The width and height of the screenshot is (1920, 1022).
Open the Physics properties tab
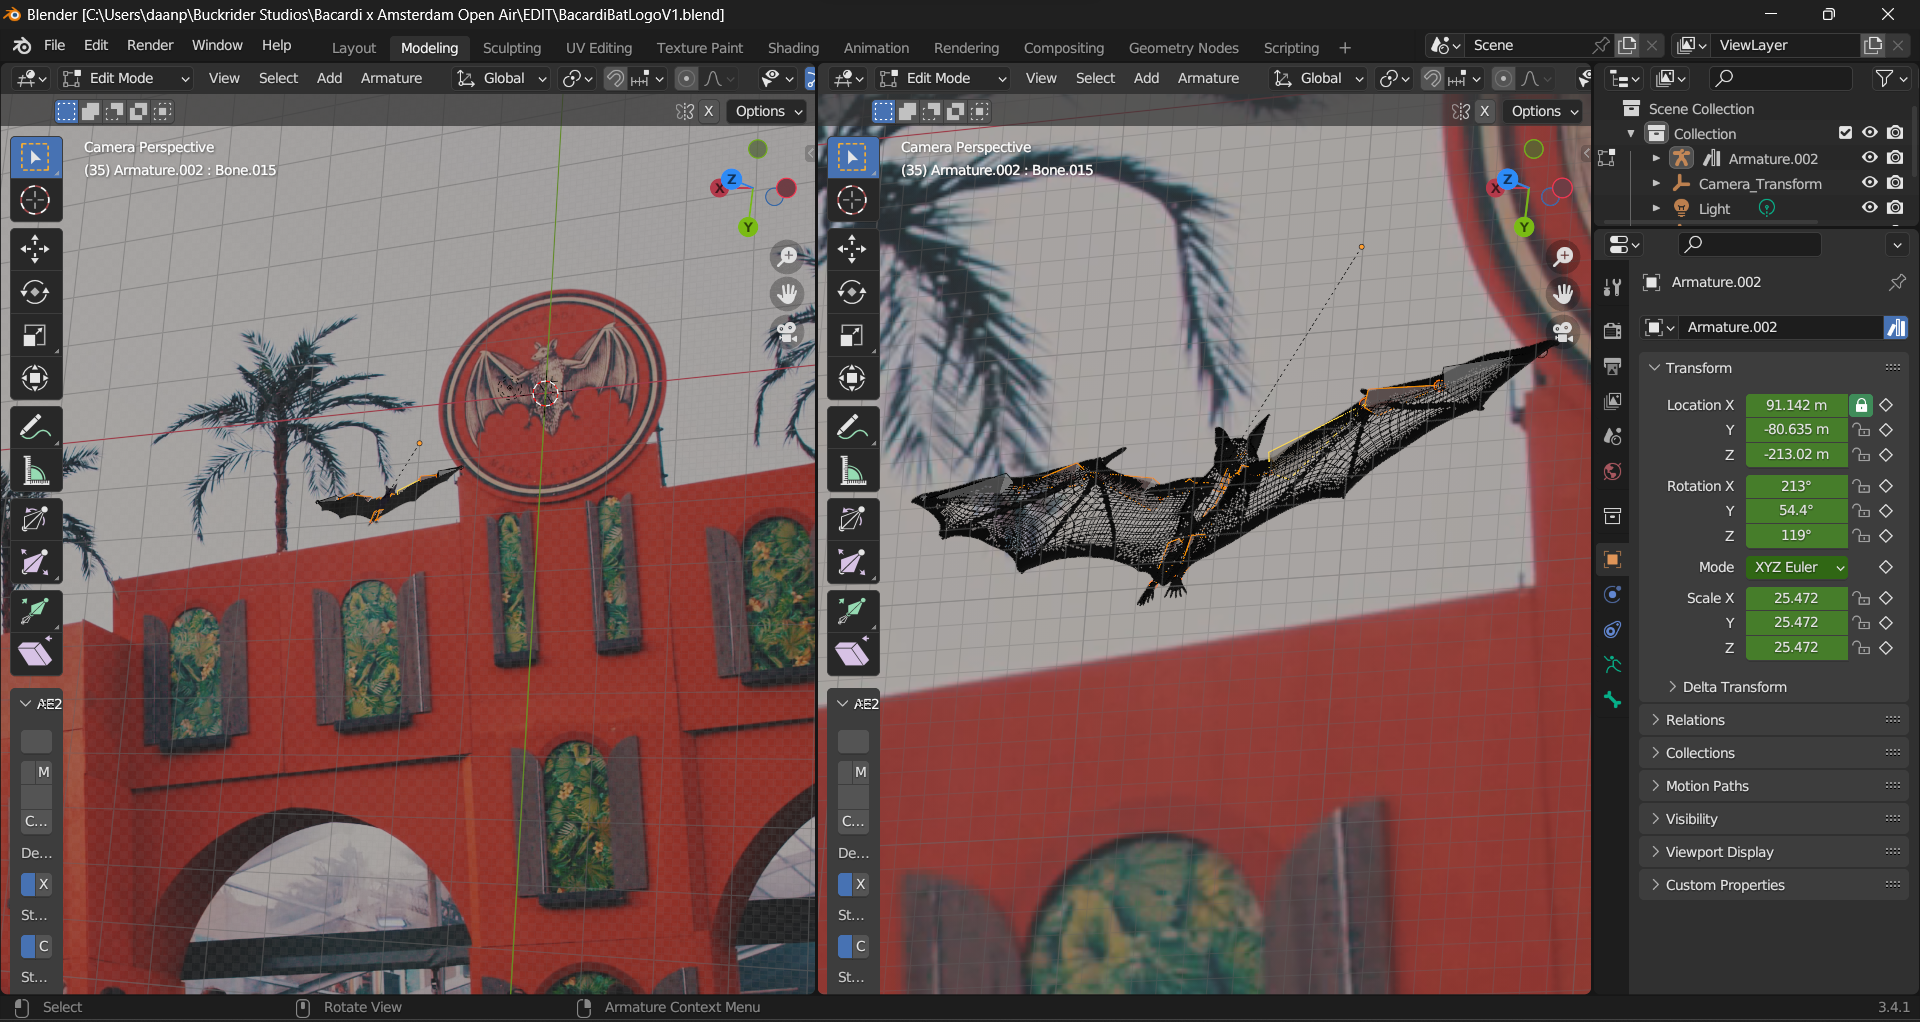(x=1612, y=594)
